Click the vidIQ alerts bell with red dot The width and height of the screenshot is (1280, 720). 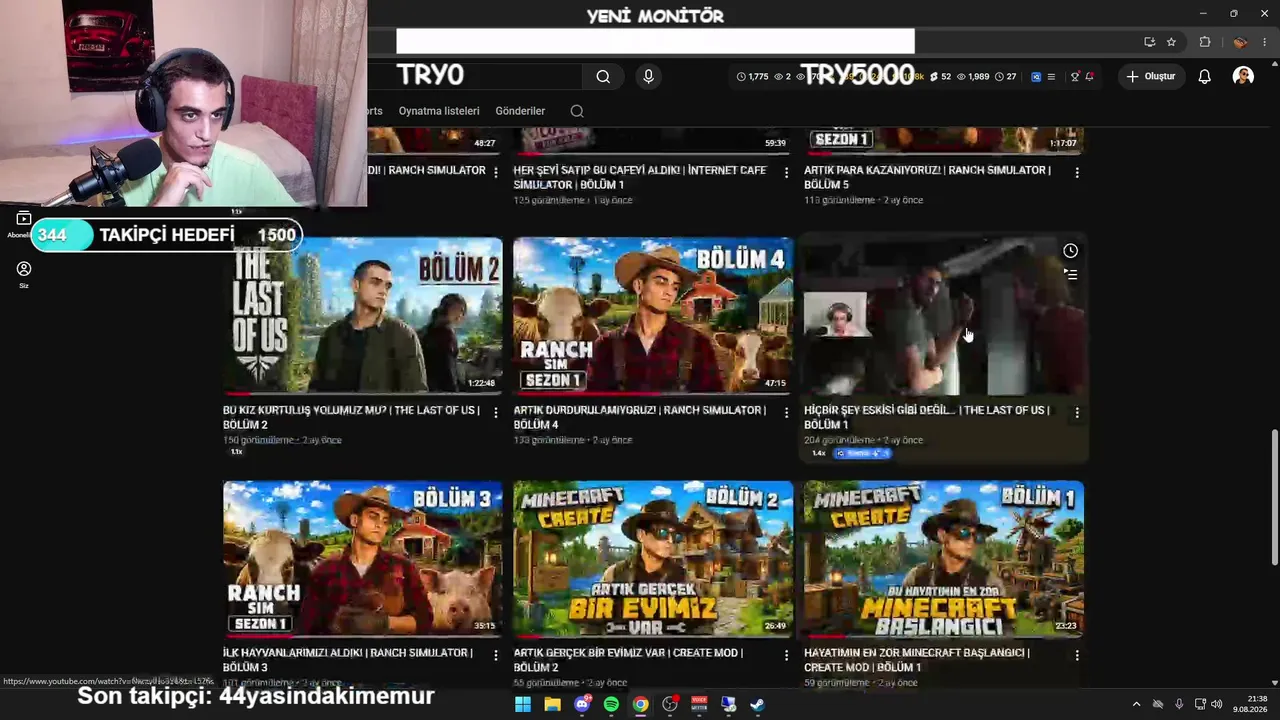click(x=1089, y=76)
